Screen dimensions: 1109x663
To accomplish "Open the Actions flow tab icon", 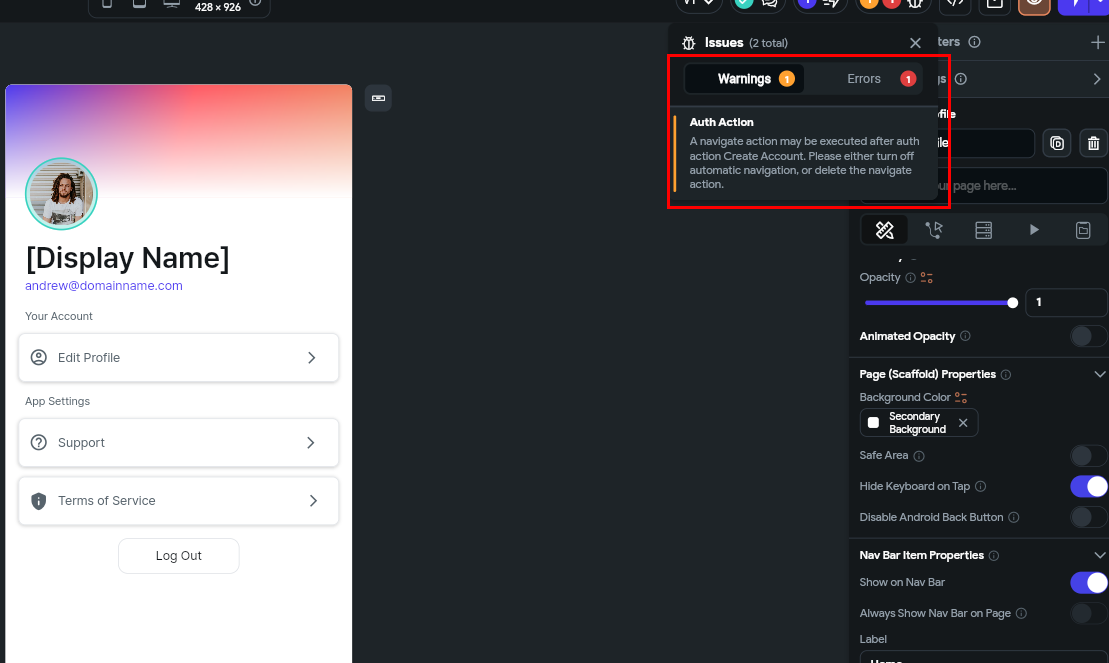I will pos(934,230).
